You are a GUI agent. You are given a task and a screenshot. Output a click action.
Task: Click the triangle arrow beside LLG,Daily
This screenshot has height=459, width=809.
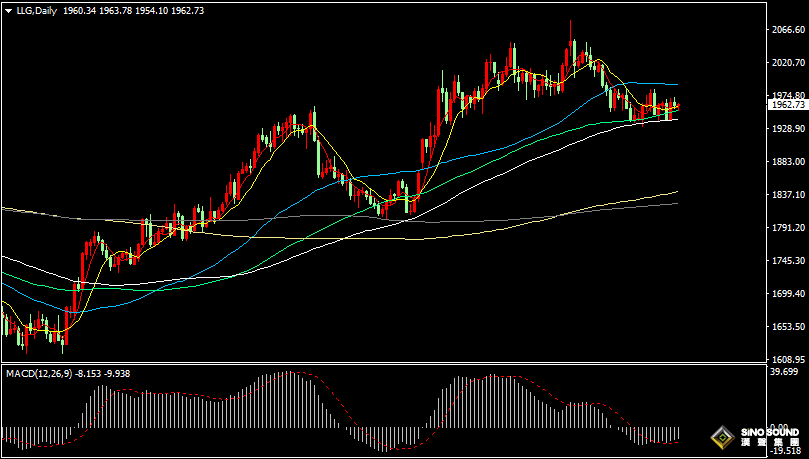tap(8, 10)
